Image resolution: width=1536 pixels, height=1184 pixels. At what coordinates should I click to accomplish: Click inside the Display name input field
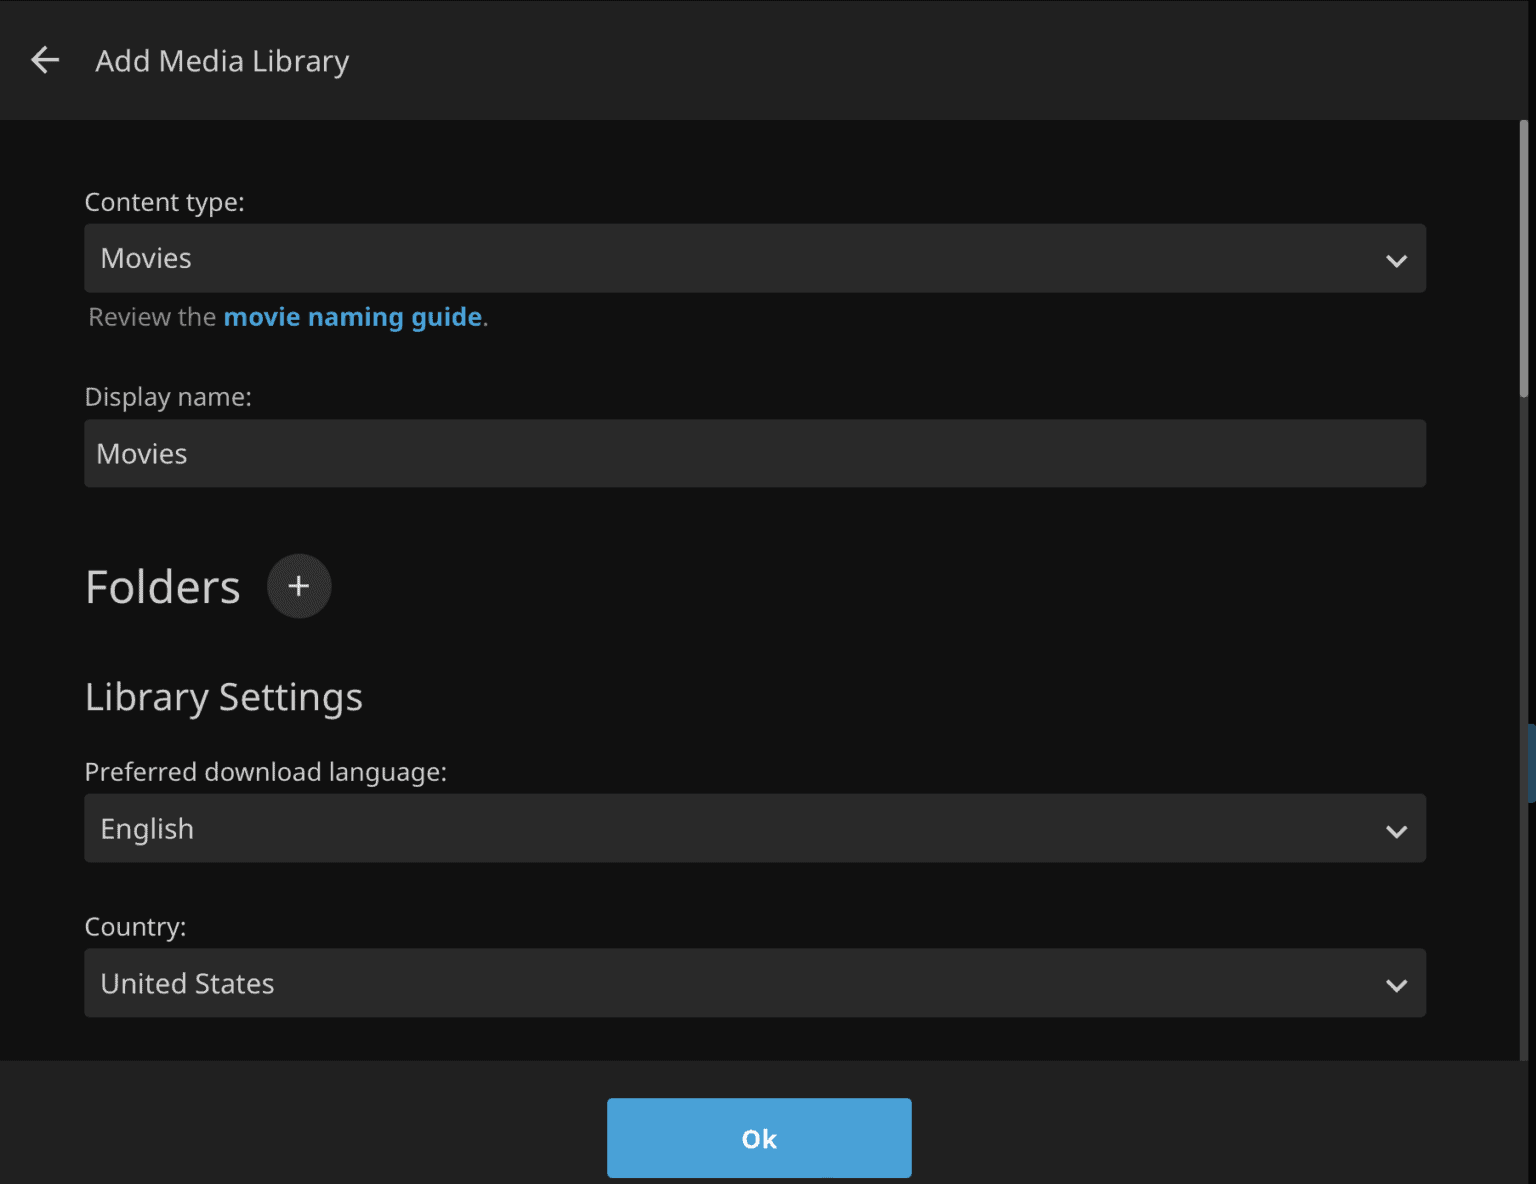pos(755,454)
